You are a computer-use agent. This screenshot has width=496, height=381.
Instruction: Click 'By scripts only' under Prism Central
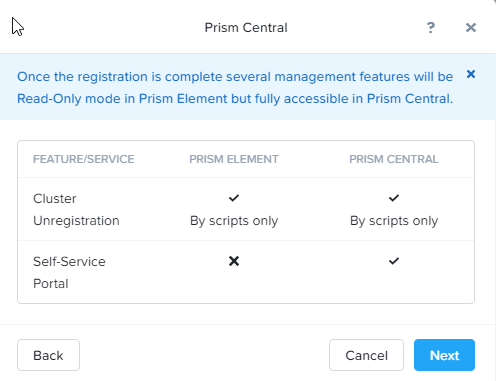[x=394, y=221]
